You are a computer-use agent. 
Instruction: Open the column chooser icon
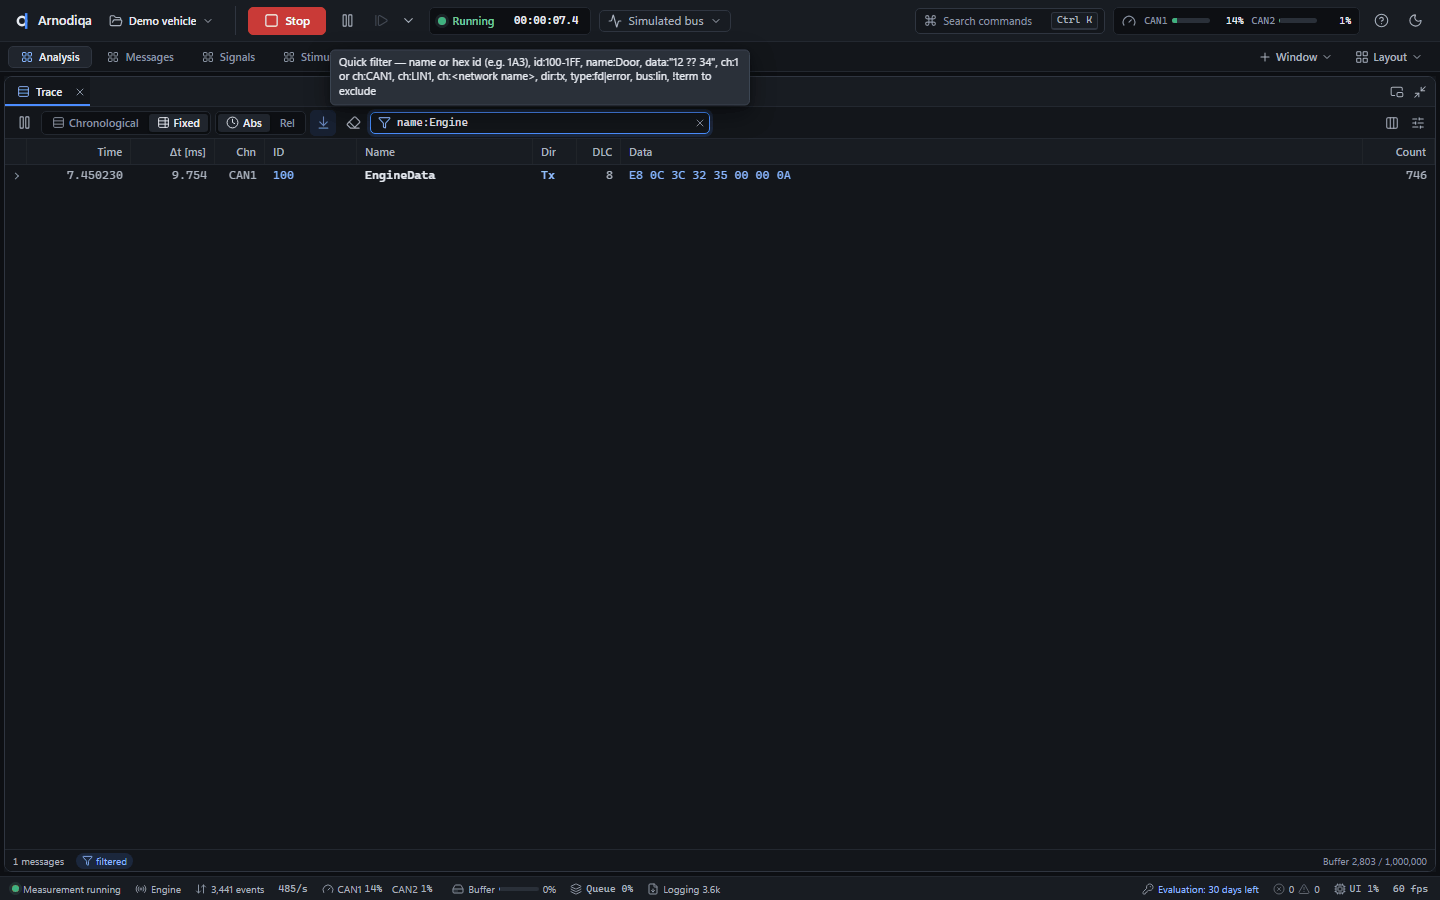tap(1392, 123)
